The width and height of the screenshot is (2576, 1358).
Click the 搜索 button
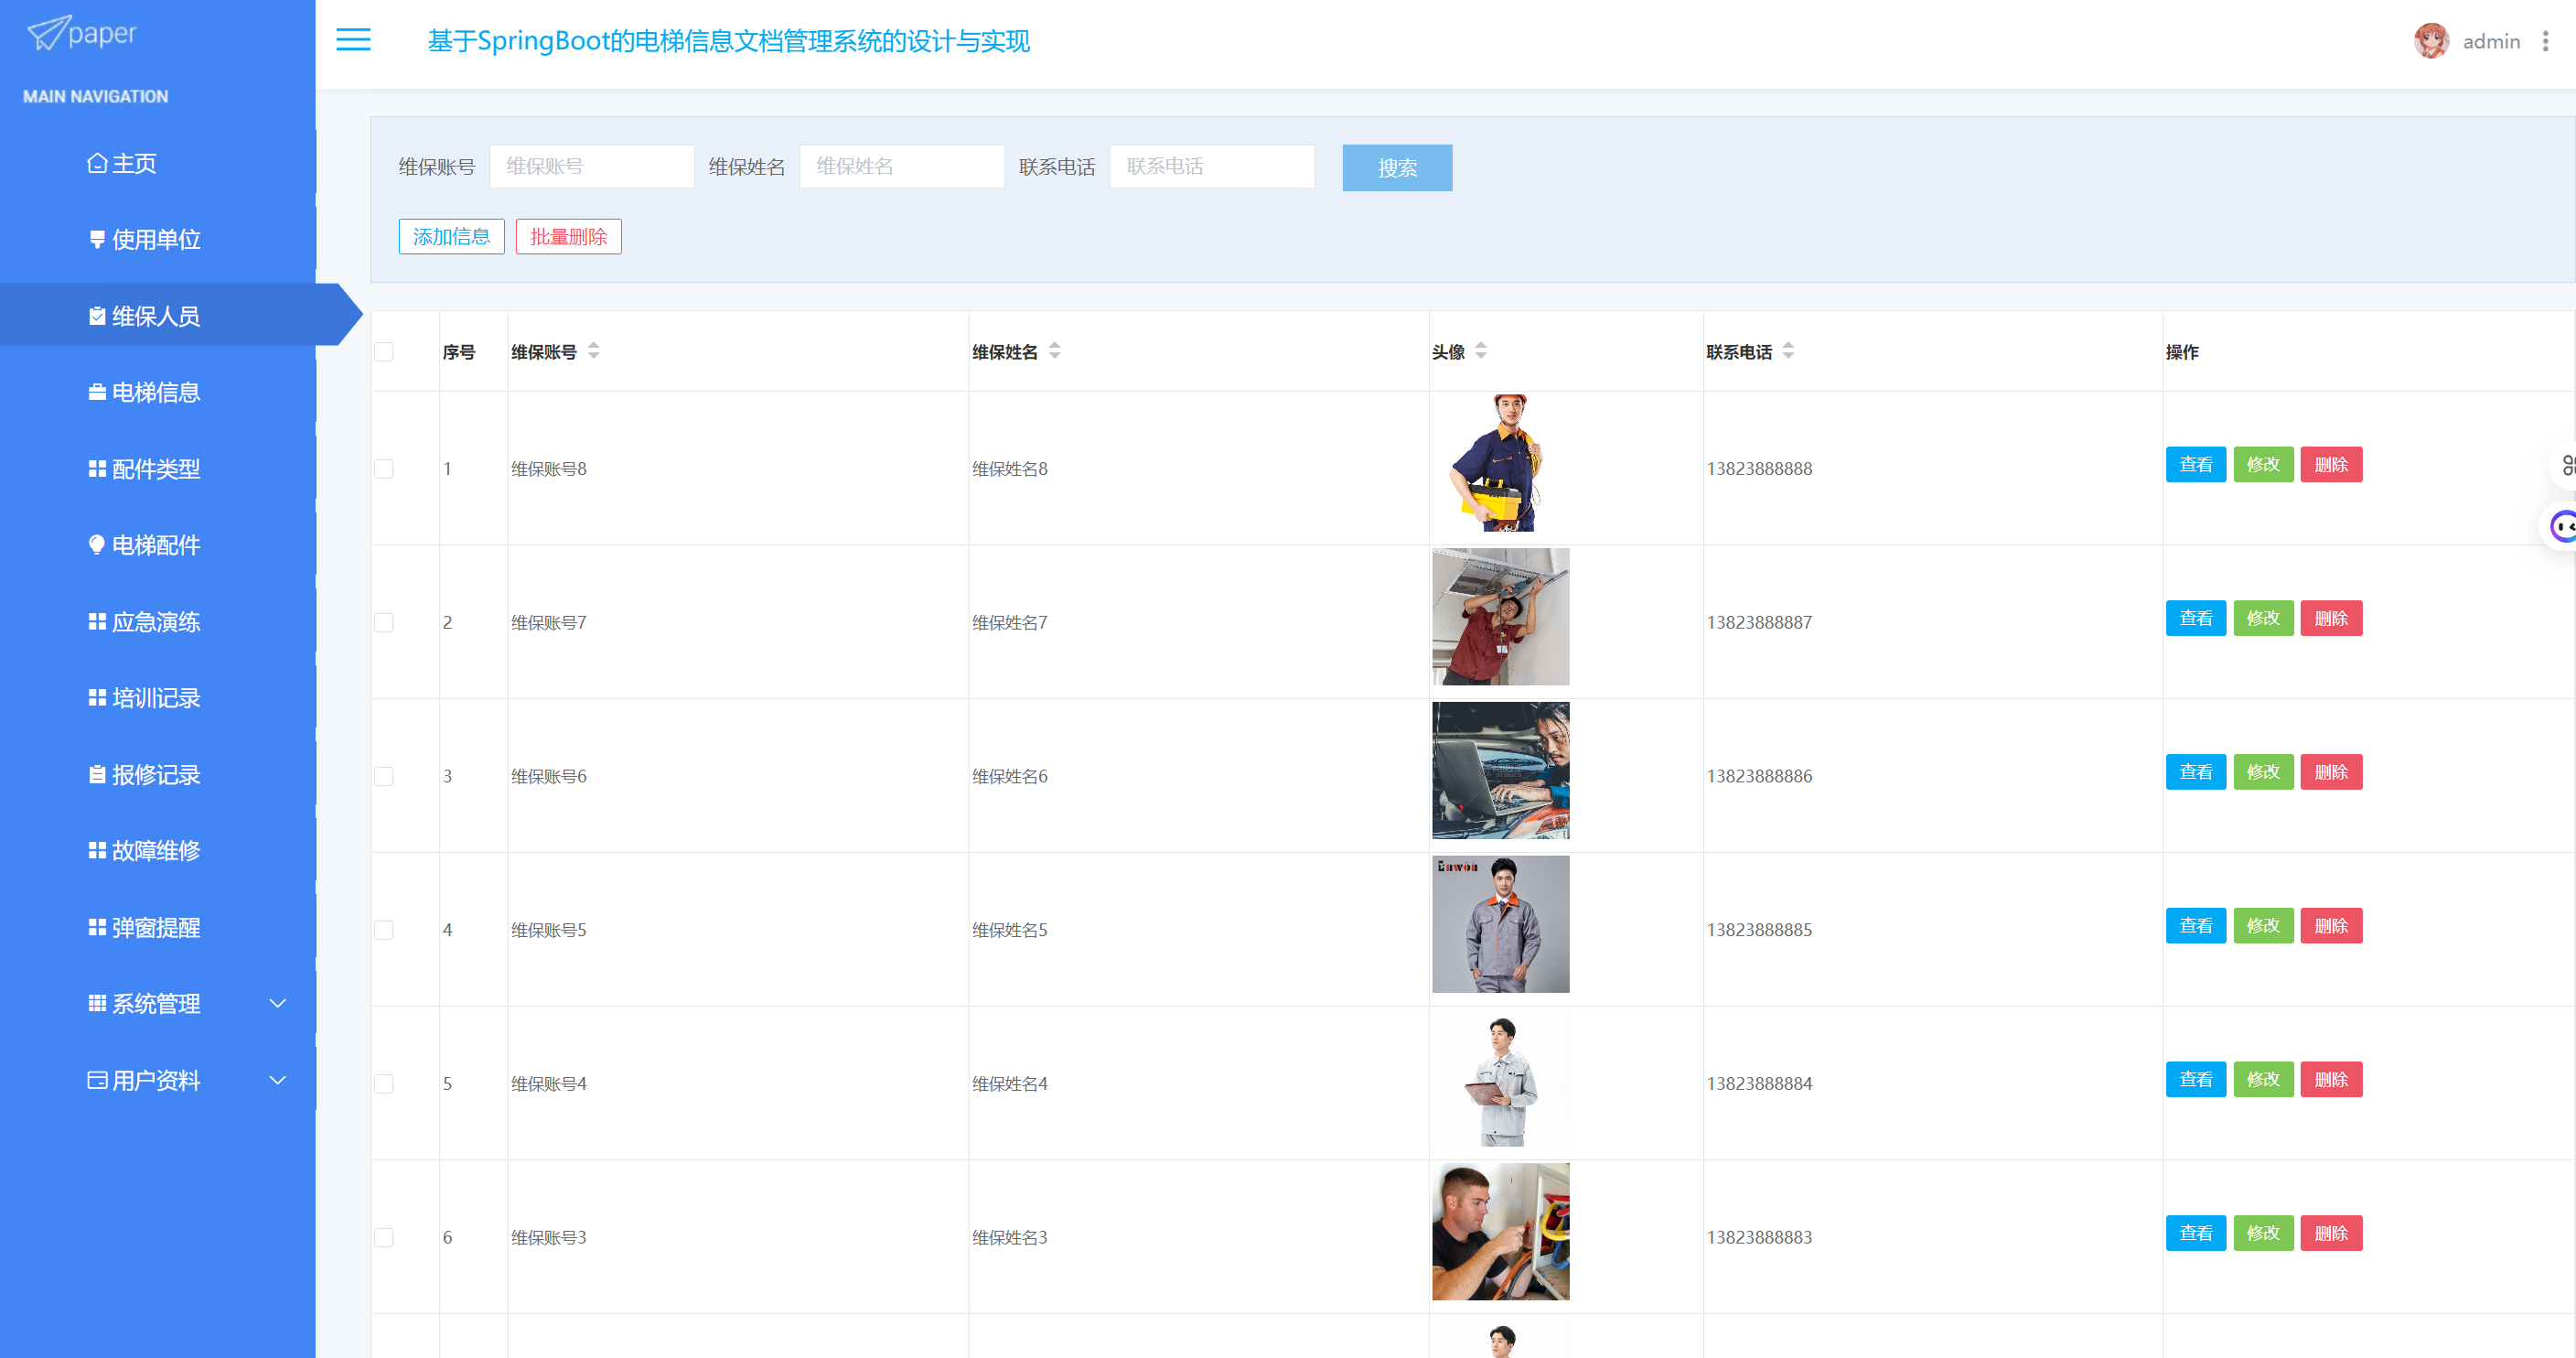pyautogui.click(x=1397, y=168)
